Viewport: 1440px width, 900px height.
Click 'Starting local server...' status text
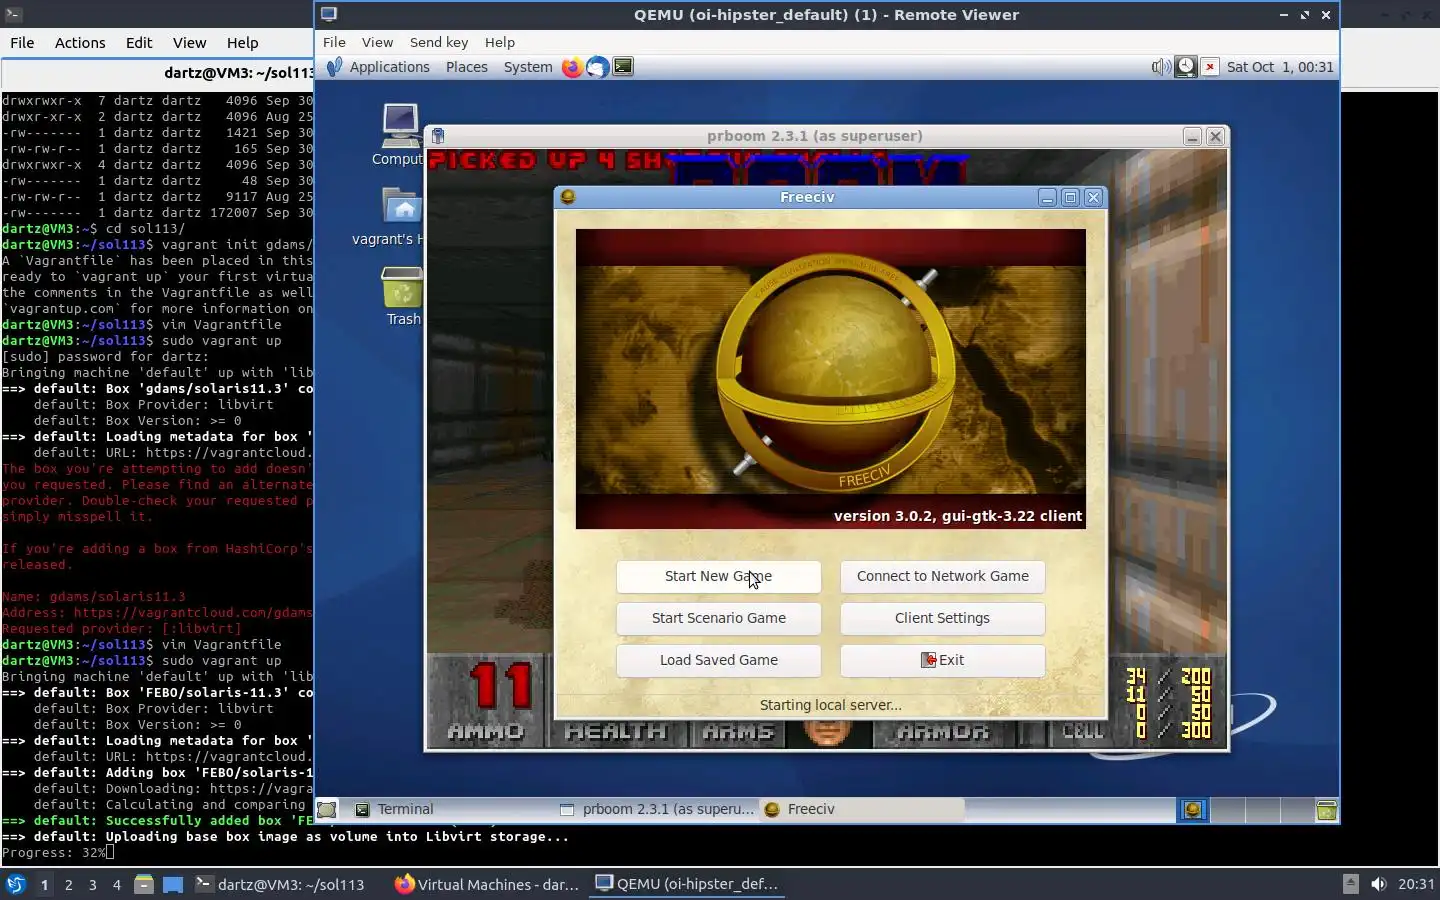[831, 705]
